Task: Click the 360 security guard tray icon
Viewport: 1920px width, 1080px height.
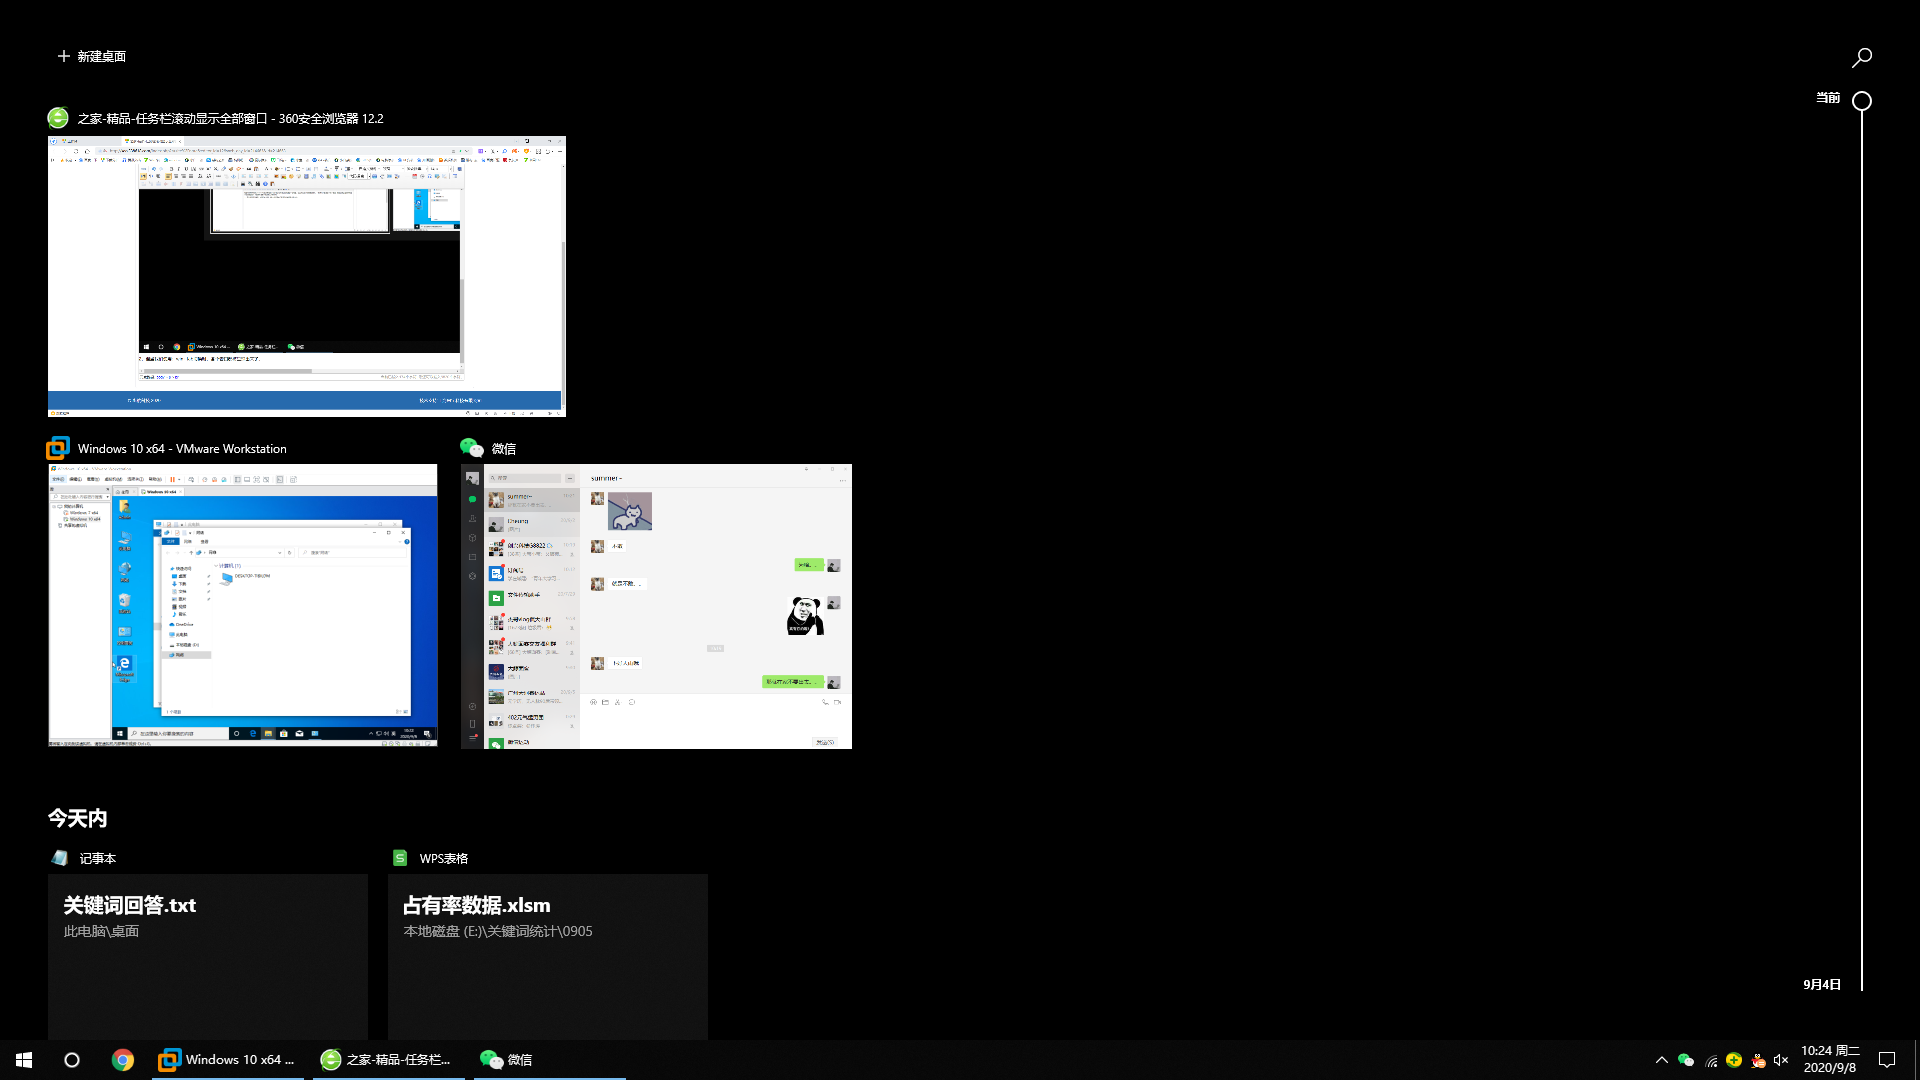Action: click(1734, 1060)
